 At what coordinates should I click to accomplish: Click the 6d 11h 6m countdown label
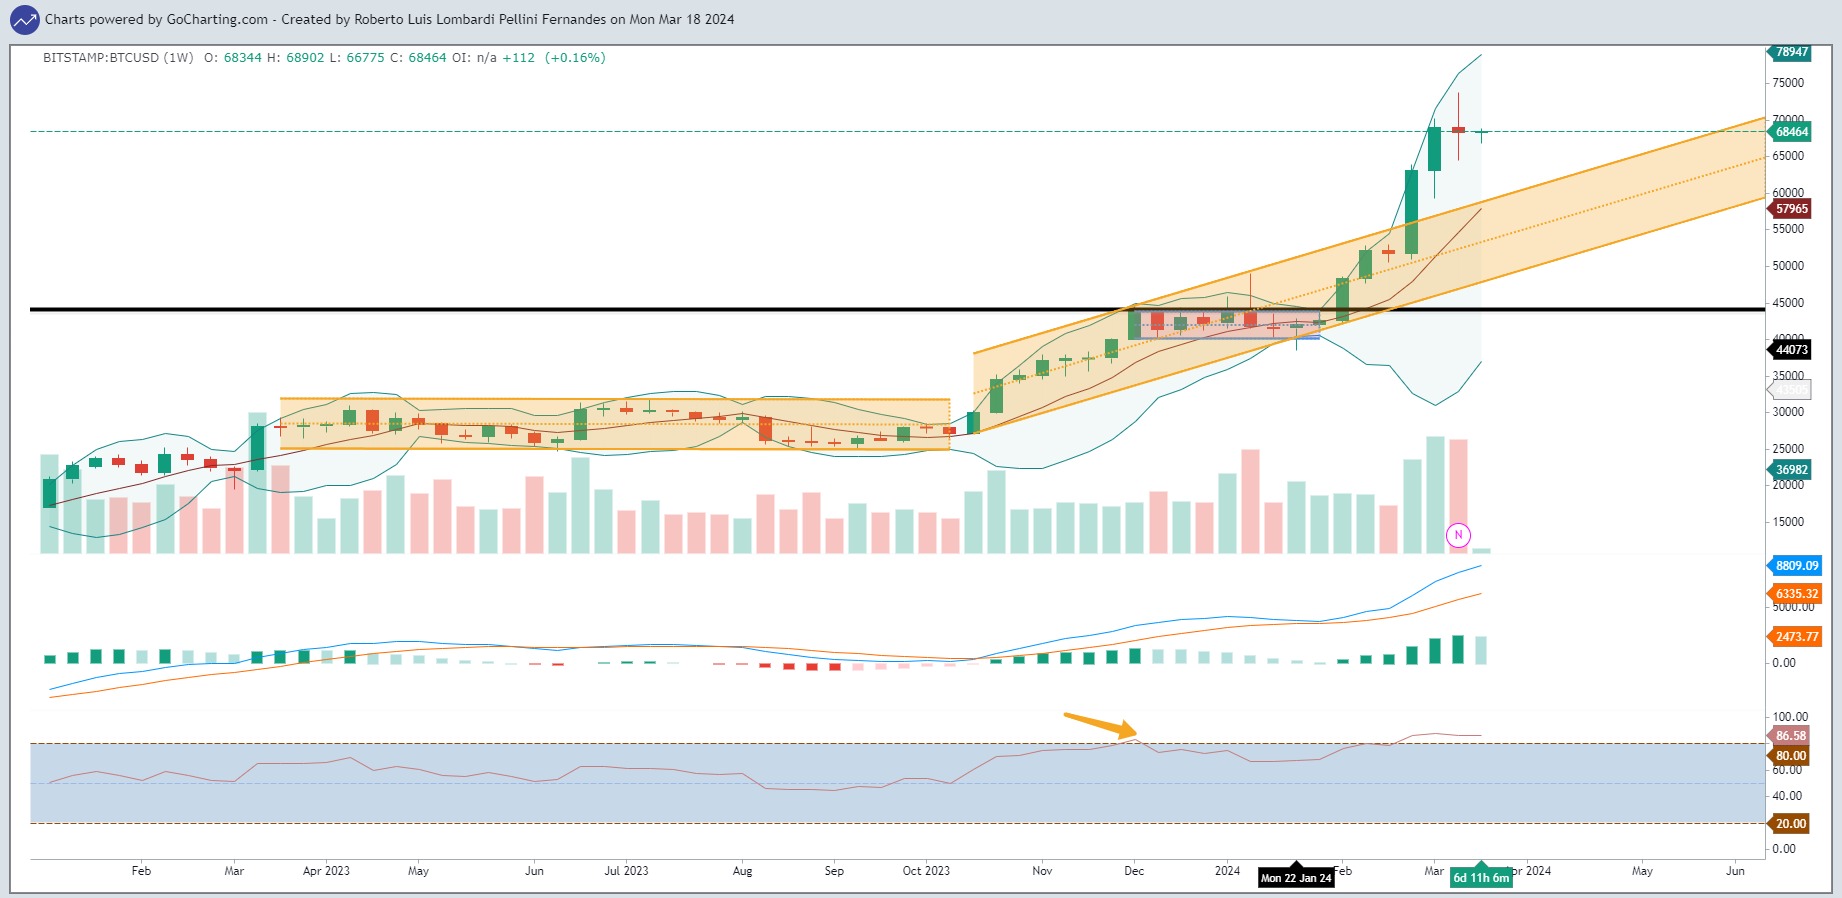pos(1481,878)
